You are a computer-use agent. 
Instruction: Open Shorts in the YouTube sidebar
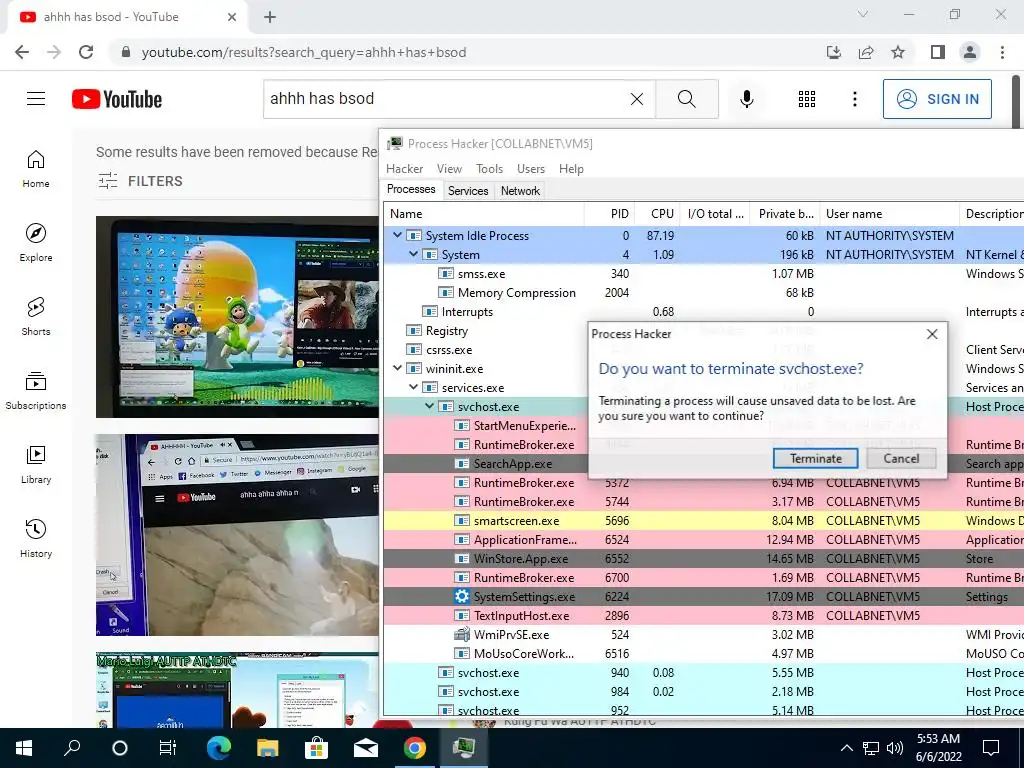click(x=36, y=317)
